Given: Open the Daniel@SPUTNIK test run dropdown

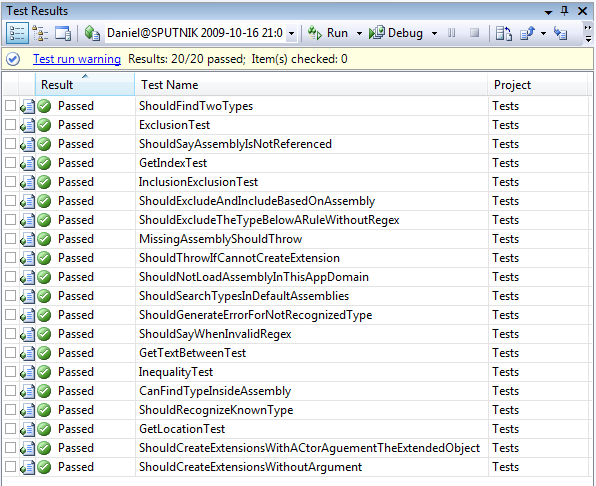Looking at the screenshot, I should tap(291, 33).
